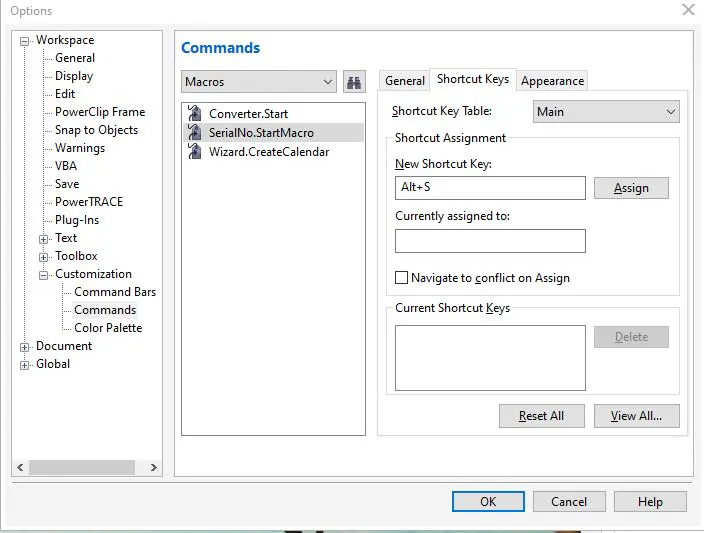Viewport: 704px width, 533px height.
Task: Select the Workspace tree item label
Action: [65, 40]
